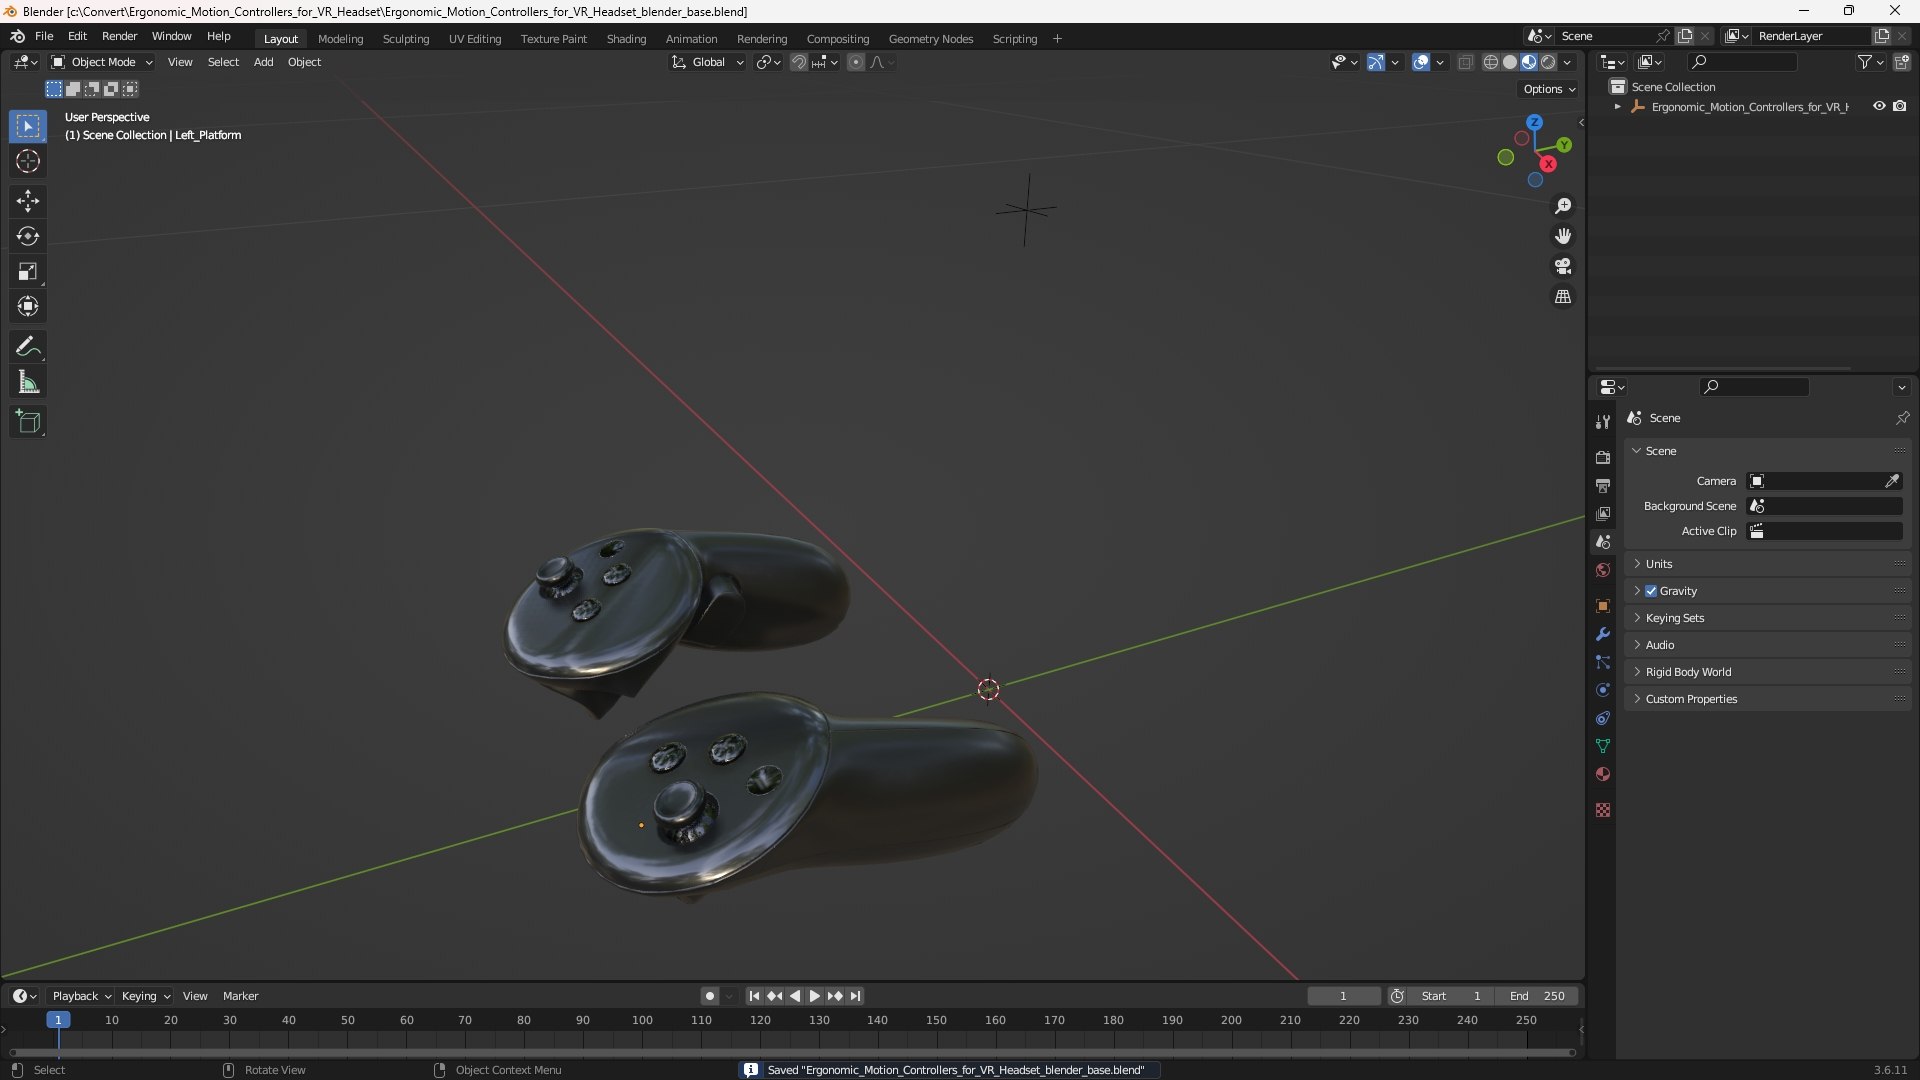The width and height of the screenshot is (1920, 1080).
Task: Open the World properties tab icon
Action: (x=1603, y=570)
